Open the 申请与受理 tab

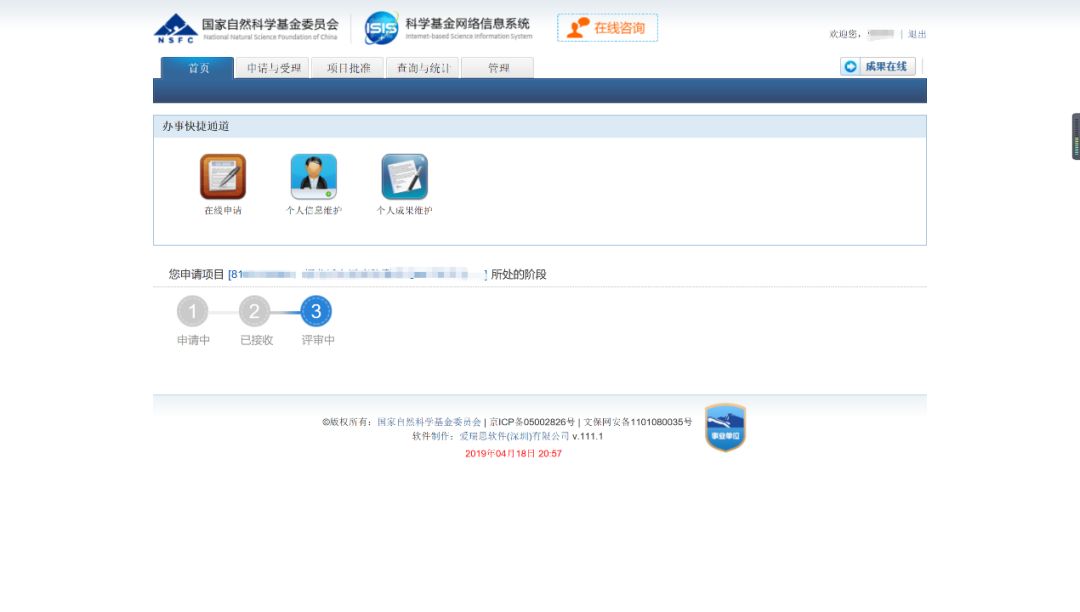click(x=273, y=68)
